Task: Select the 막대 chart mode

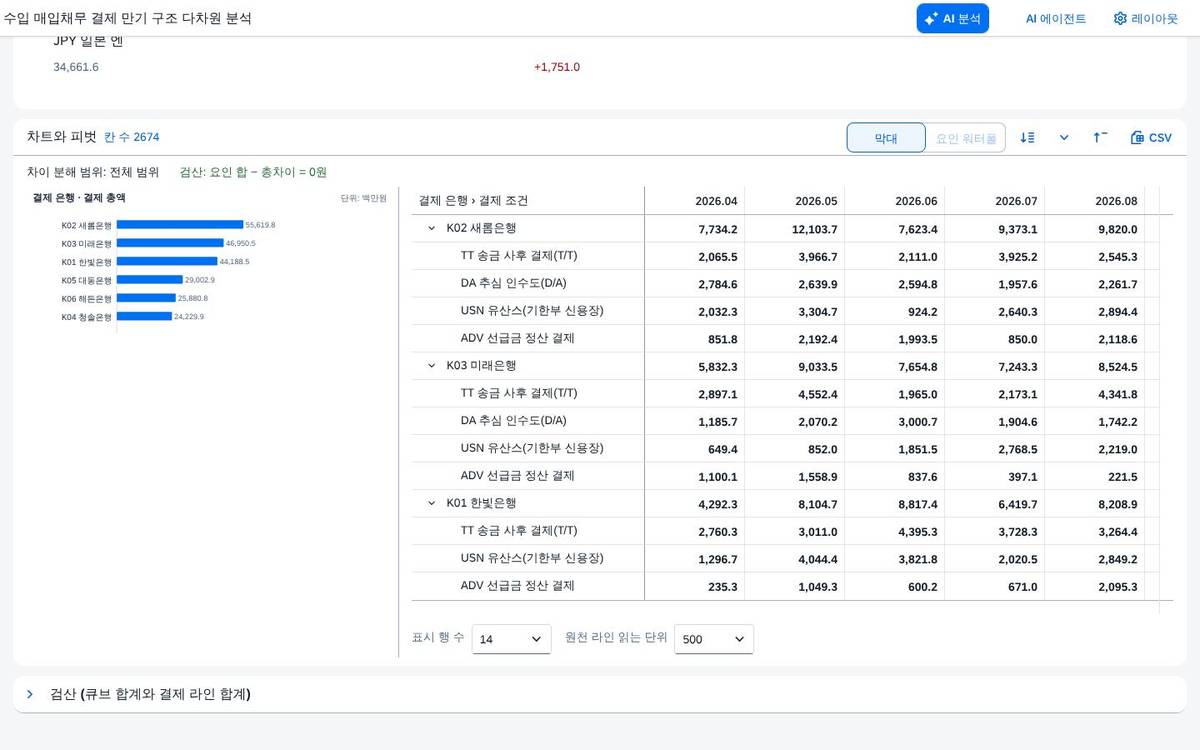Action: (886, 138)
